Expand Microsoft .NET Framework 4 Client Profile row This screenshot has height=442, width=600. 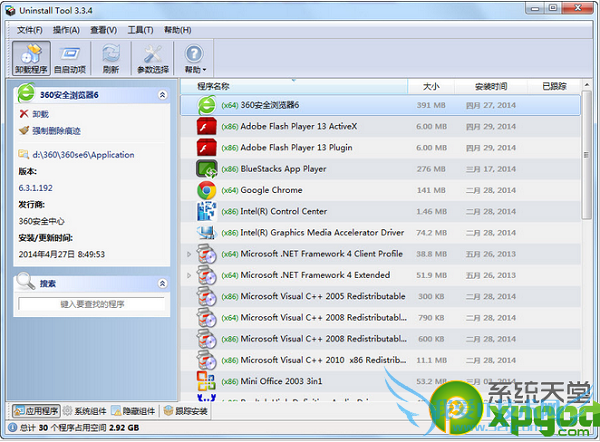point(189,254)
